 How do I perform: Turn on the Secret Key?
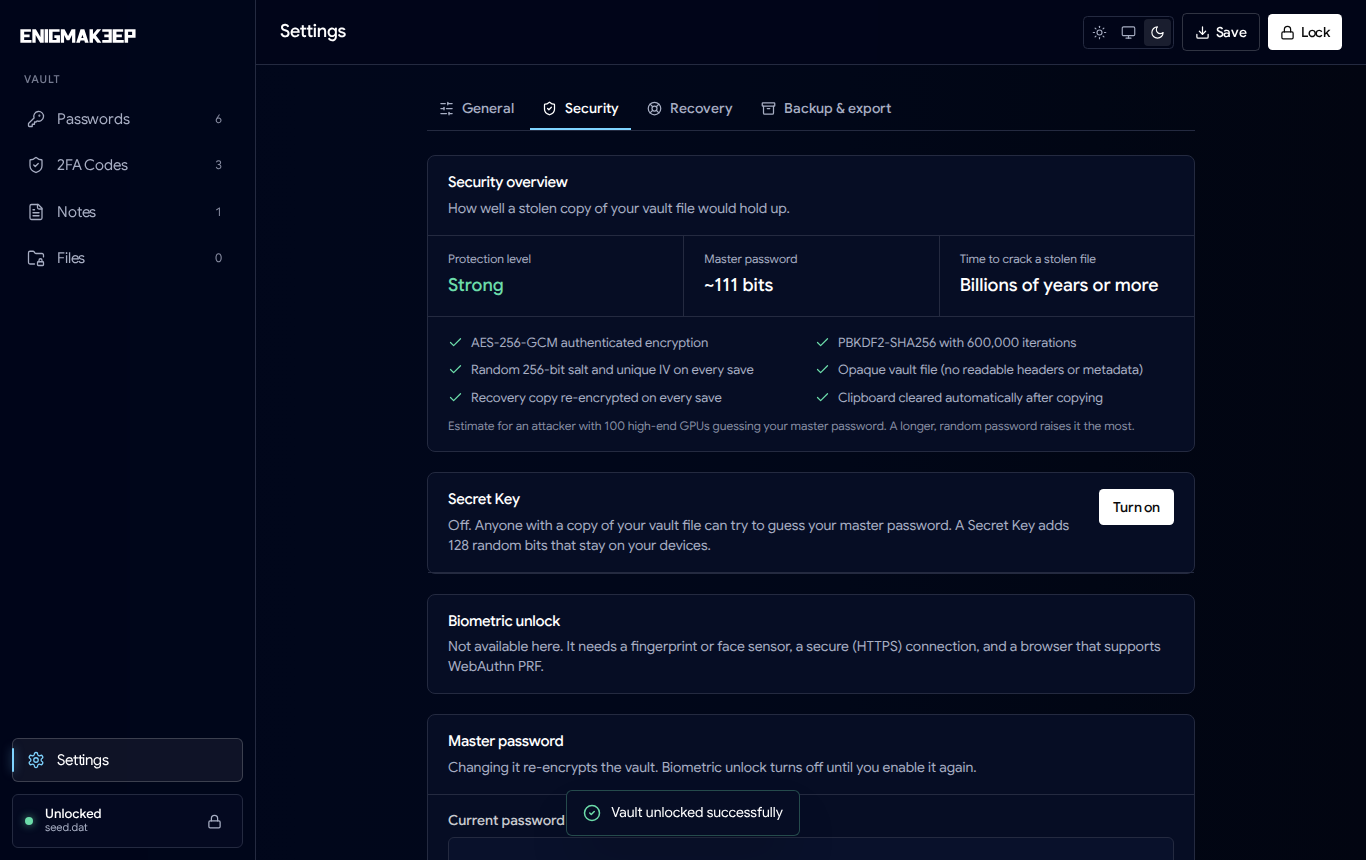tap(1136, 507)
